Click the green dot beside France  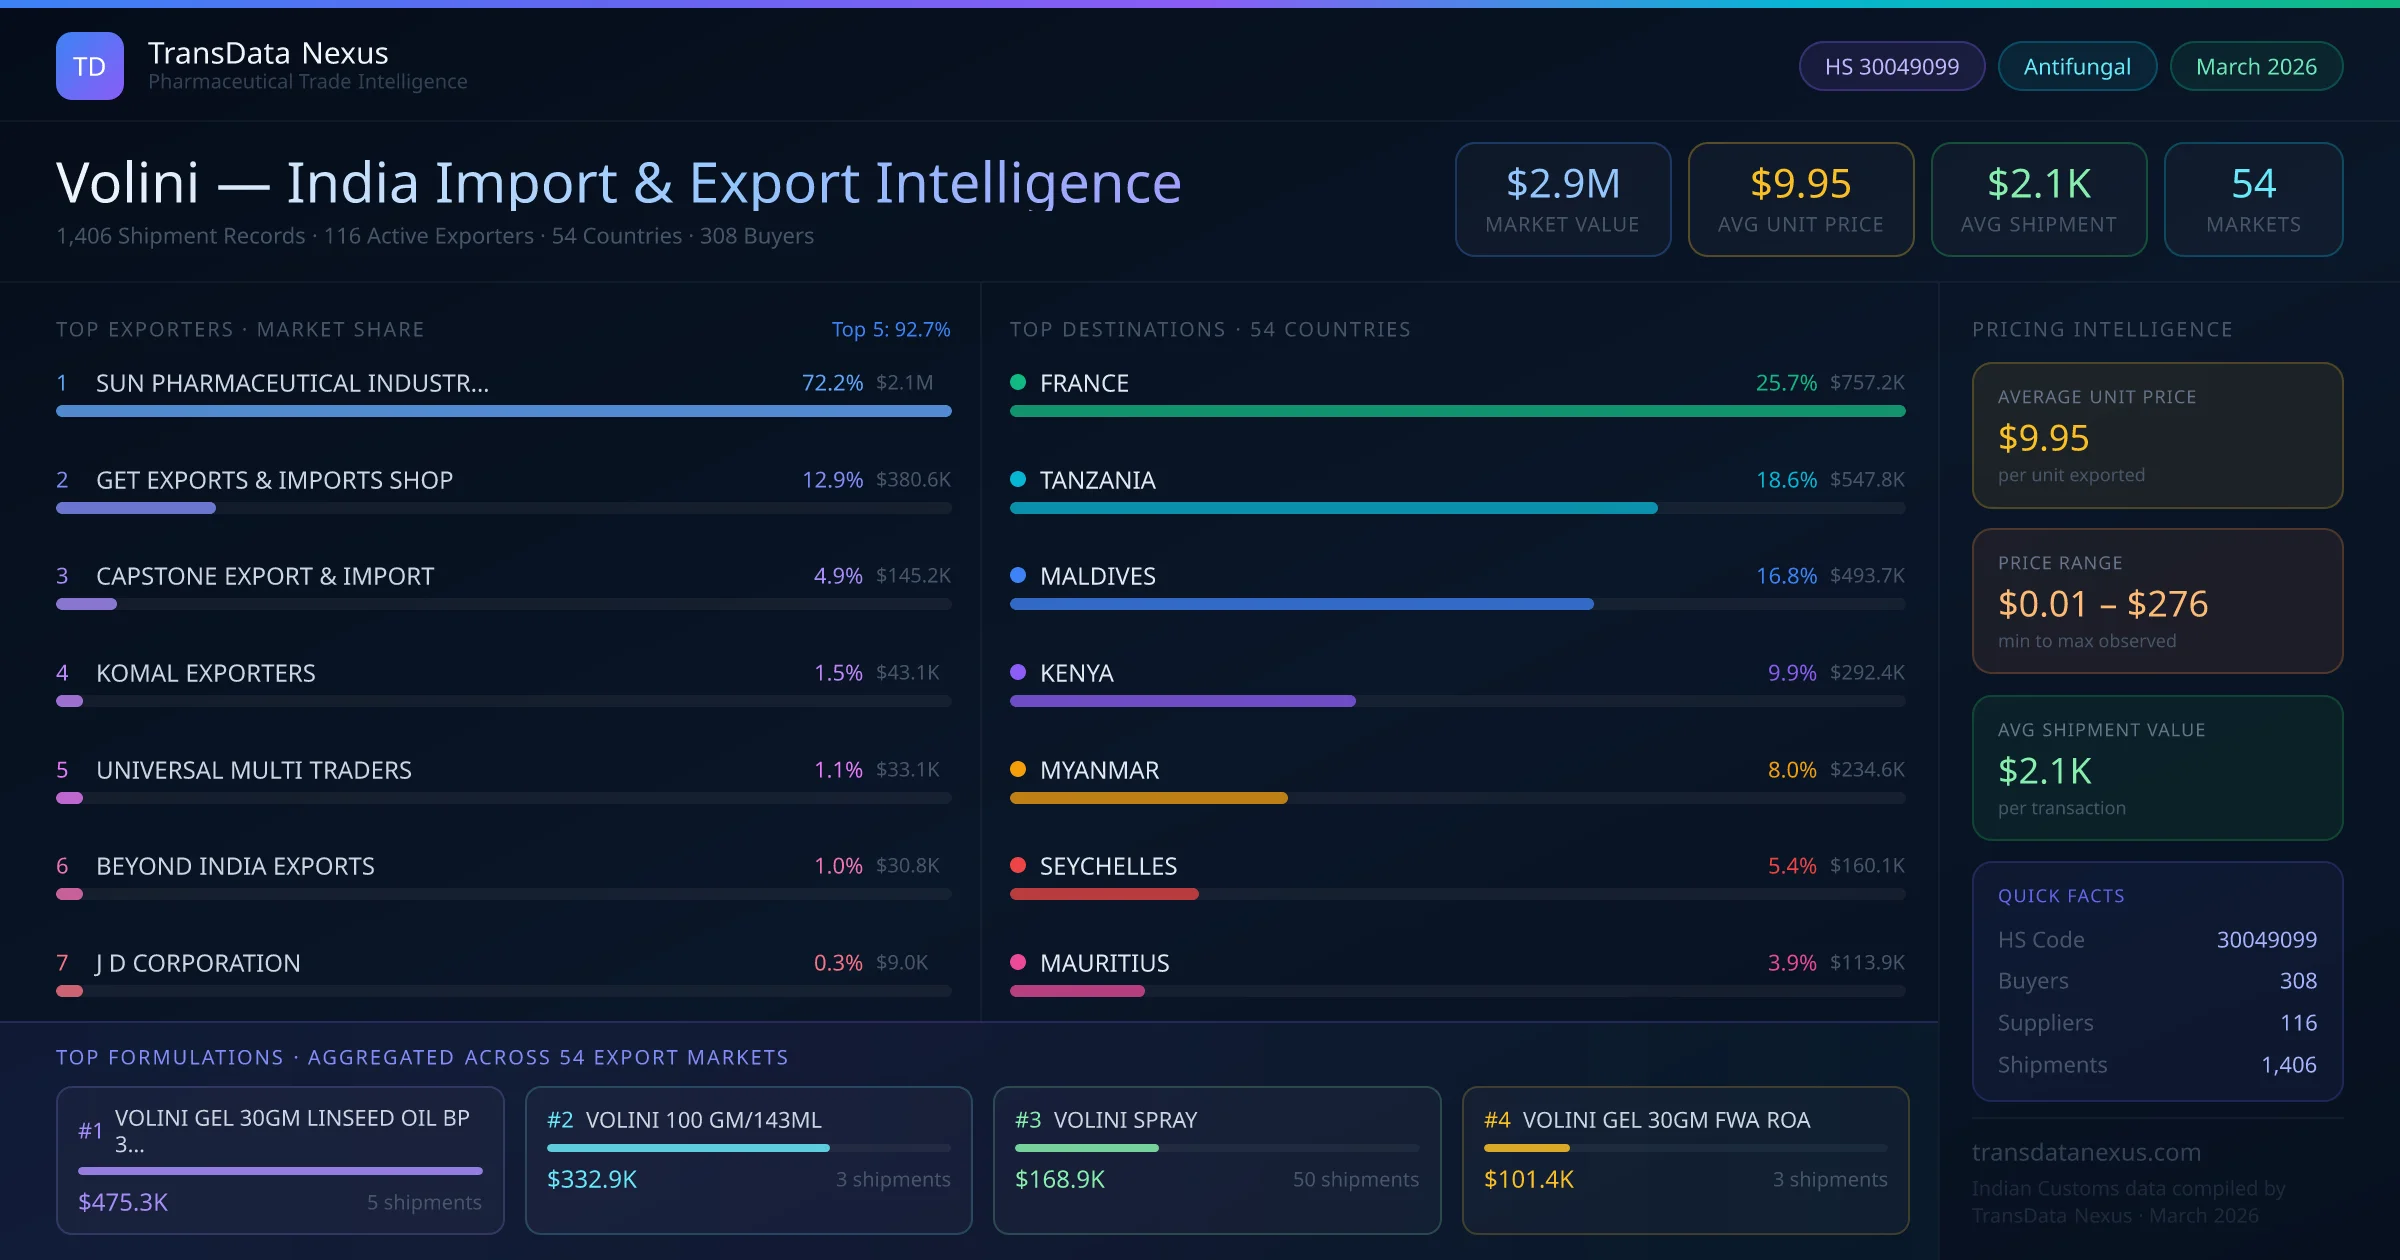pyautogui.click(x=1018, y=382)
